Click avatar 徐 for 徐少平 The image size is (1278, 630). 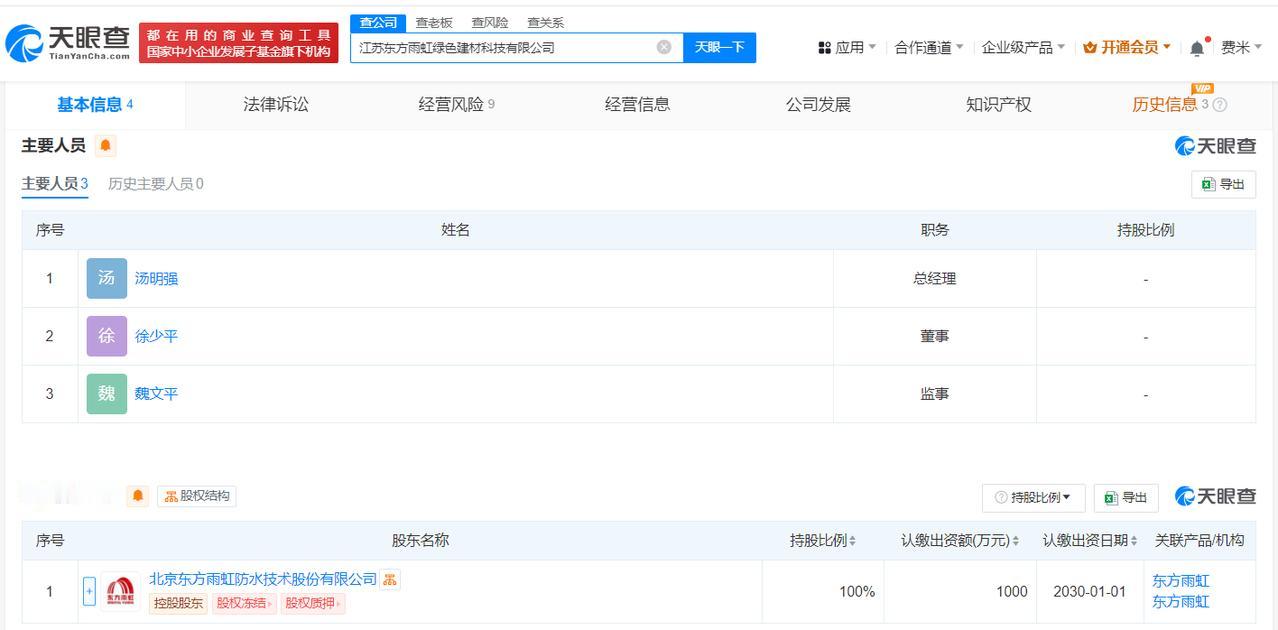(107, 336)
